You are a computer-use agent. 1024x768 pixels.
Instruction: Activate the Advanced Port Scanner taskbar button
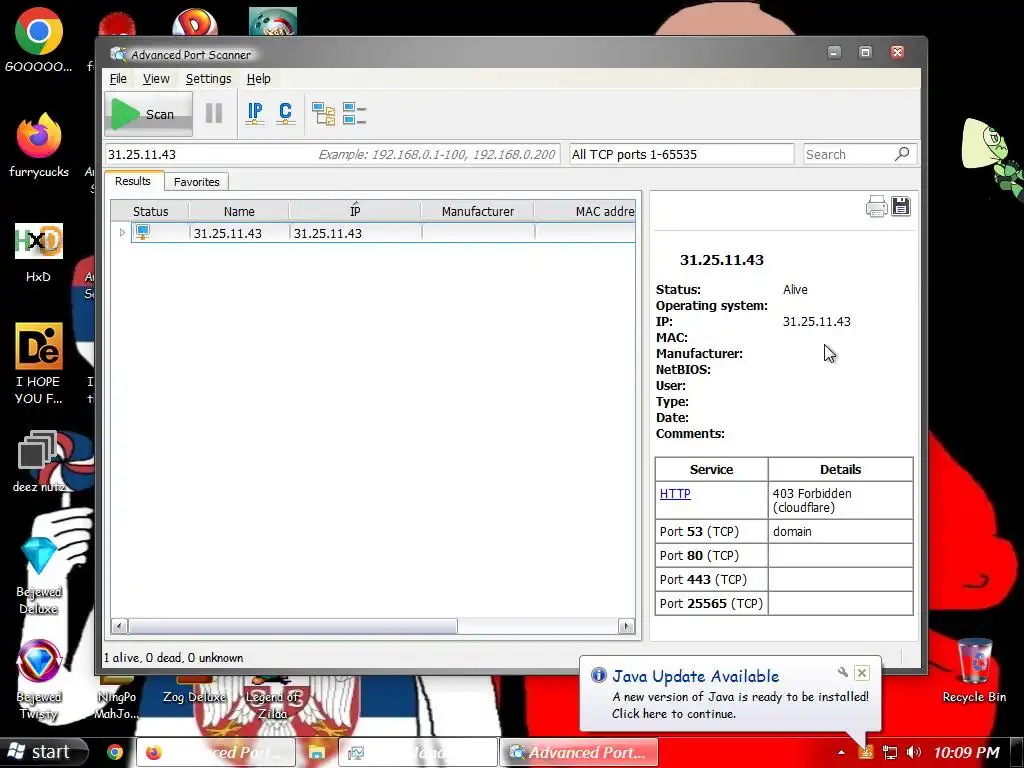click(579, 753)
